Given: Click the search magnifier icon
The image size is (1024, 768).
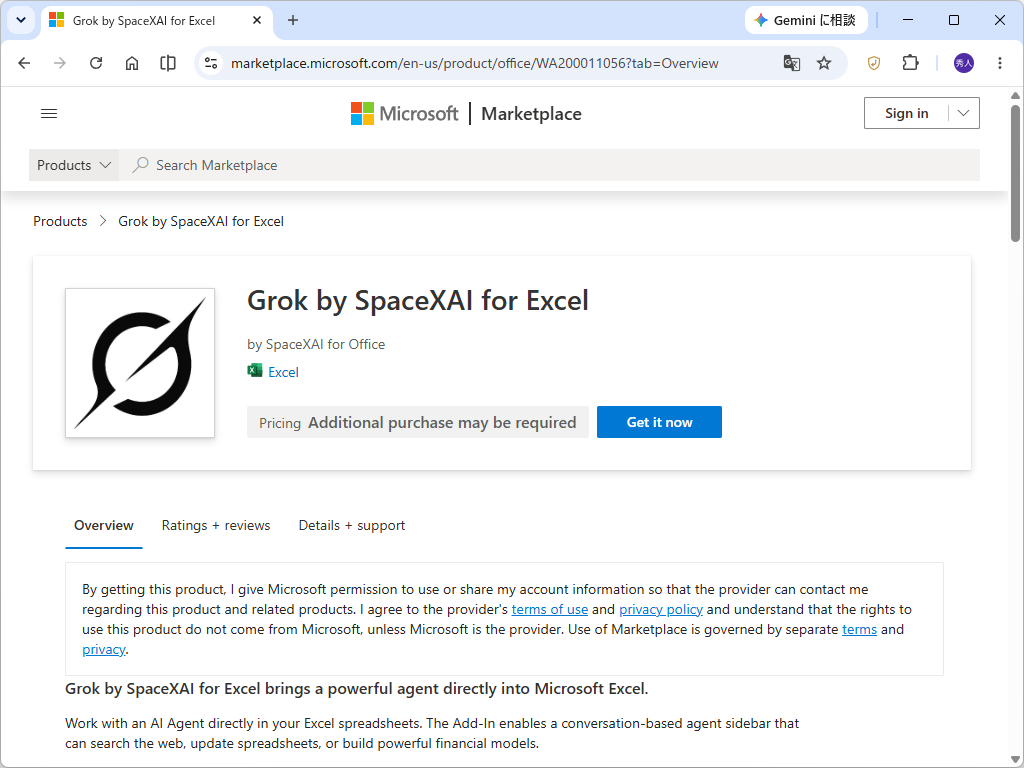Looking at the screenshot, I should click(x=140, y=165).
